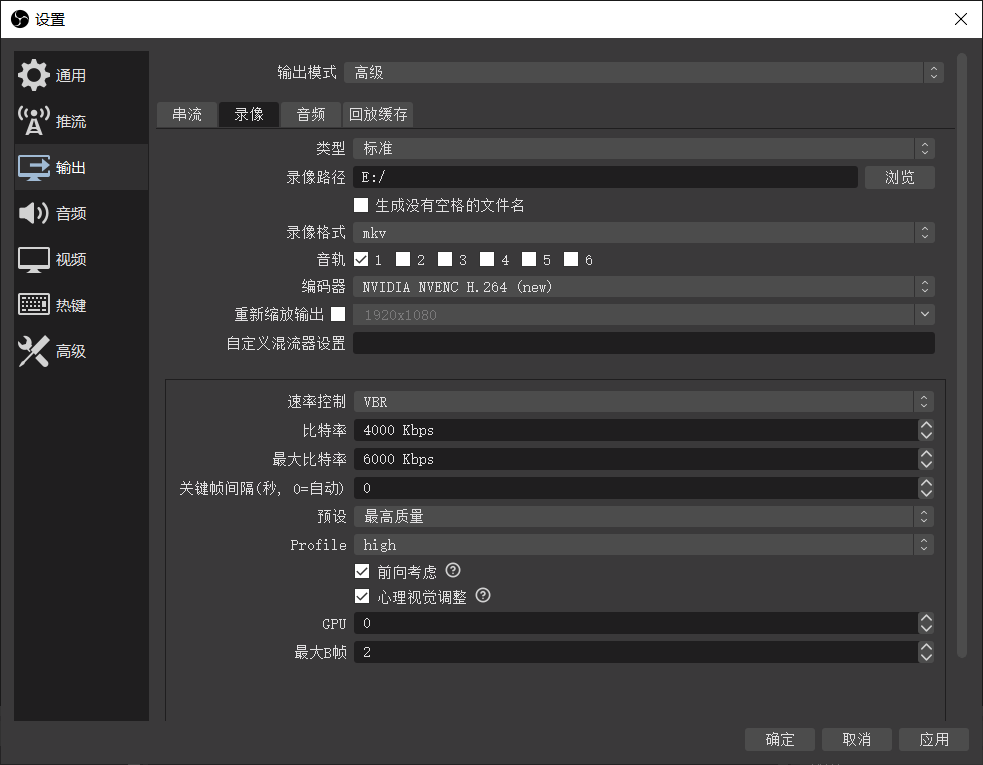Screen dimensions: 983x765
Task: Open 编码器 encoder dropdown NVIDIA NVENC
Action: [x=644, y=287]
